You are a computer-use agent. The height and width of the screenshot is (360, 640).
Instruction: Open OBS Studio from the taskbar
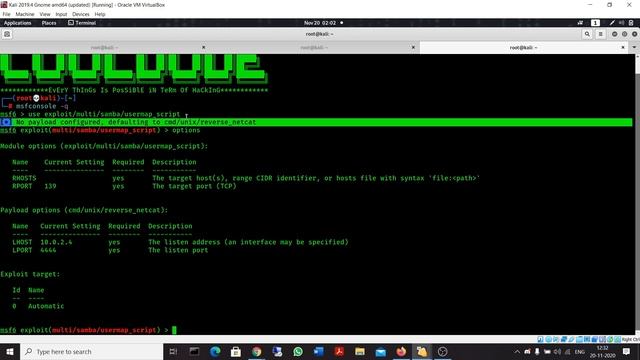click(442, 351)
